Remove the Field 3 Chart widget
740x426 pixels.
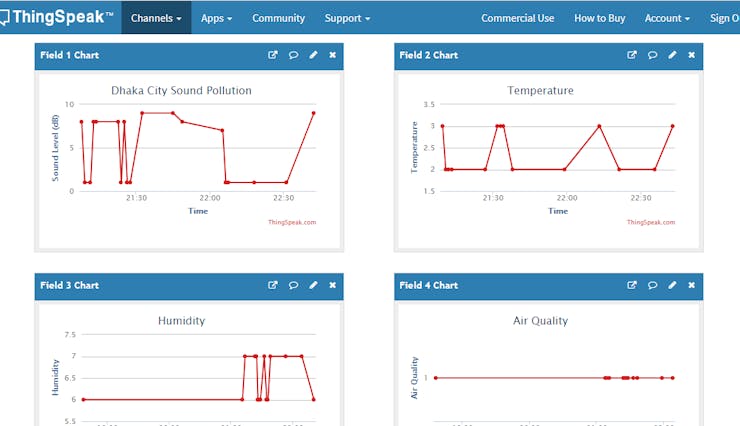pos(332,285)
